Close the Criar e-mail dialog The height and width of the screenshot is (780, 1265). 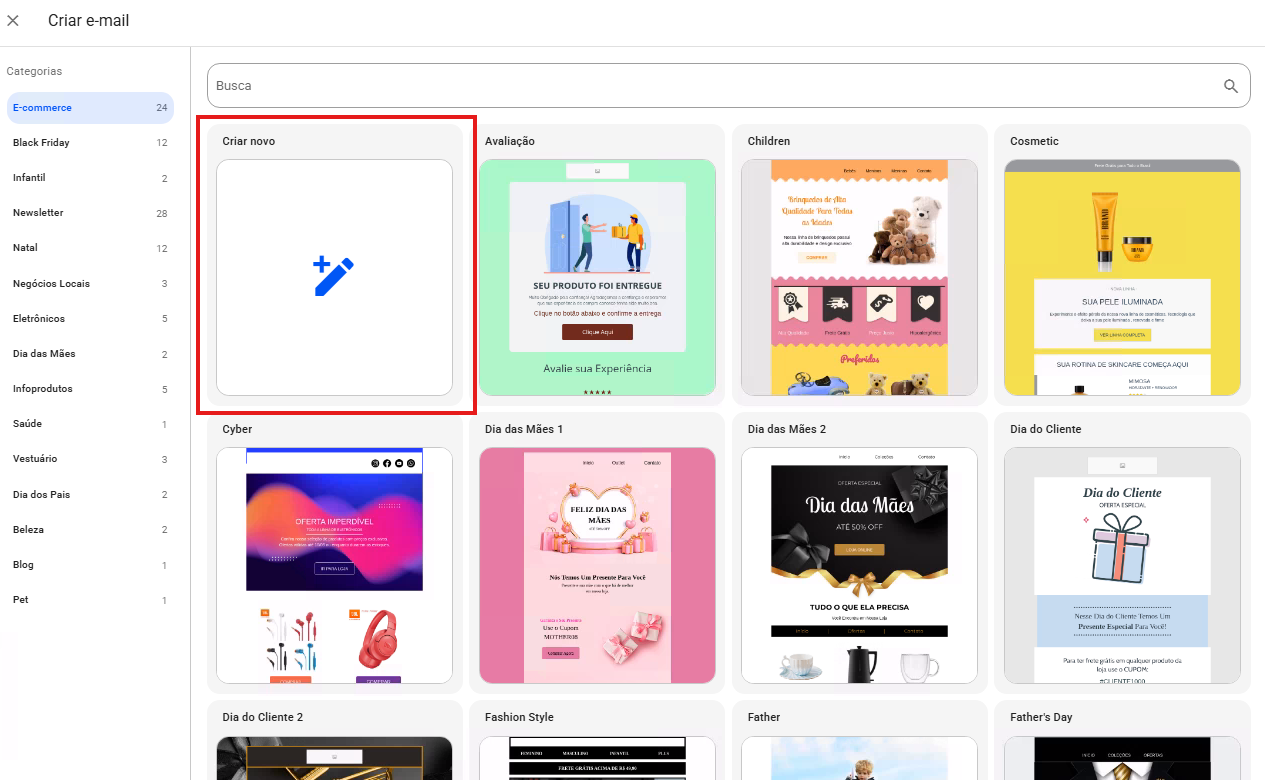pos(13,21)
